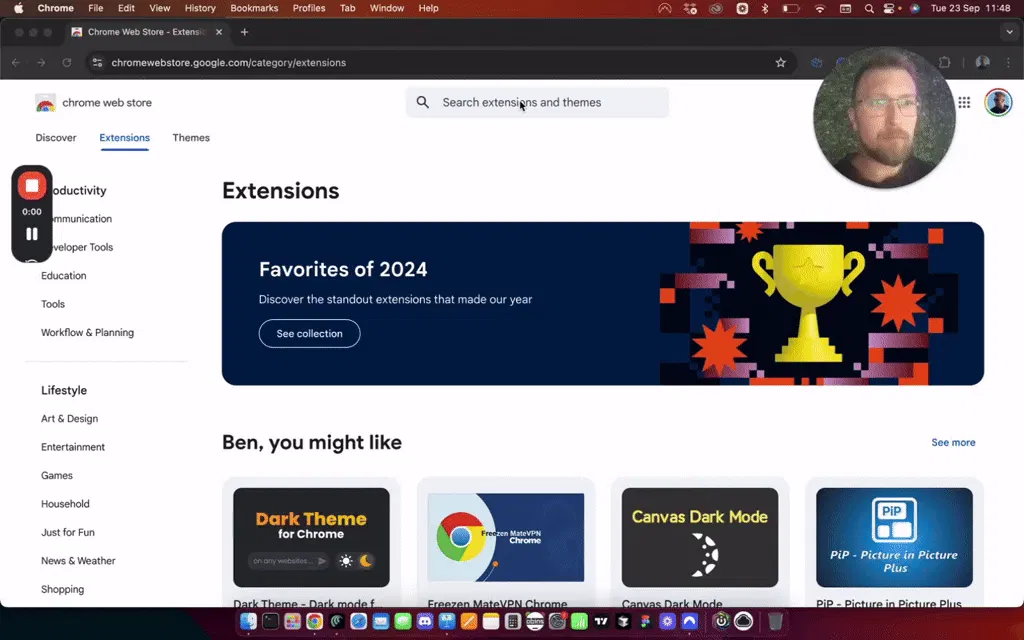Open the Education category
Image resolution: width=1024 pixels, height=640 pixels.
point(63,276)
